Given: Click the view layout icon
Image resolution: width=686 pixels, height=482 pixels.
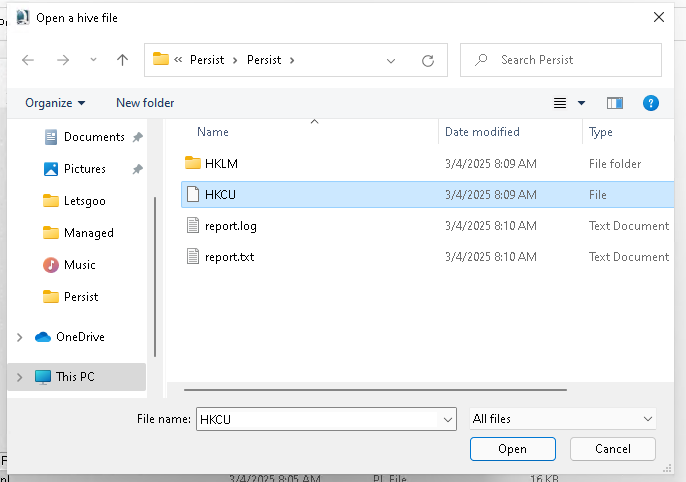Looking at the screenshot, I should point(560,103).
